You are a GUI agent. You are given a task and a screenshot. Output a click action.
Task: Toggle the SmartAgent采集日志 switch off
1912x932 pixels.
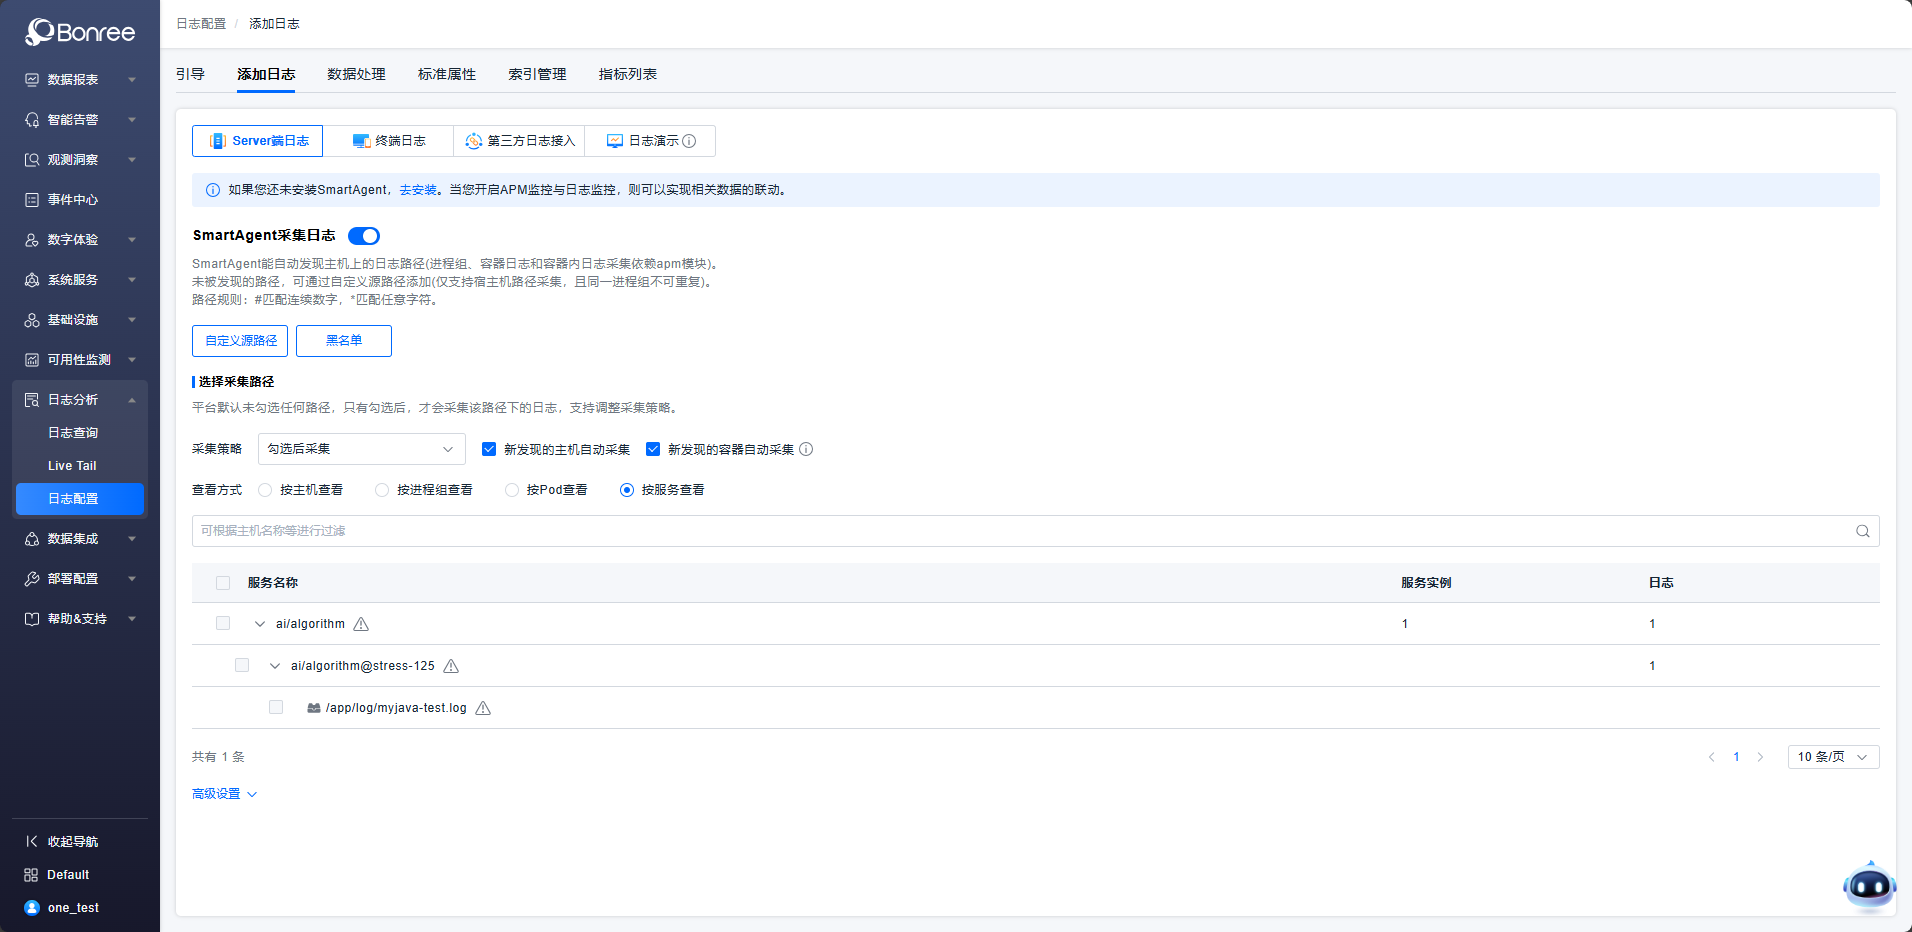364,236
